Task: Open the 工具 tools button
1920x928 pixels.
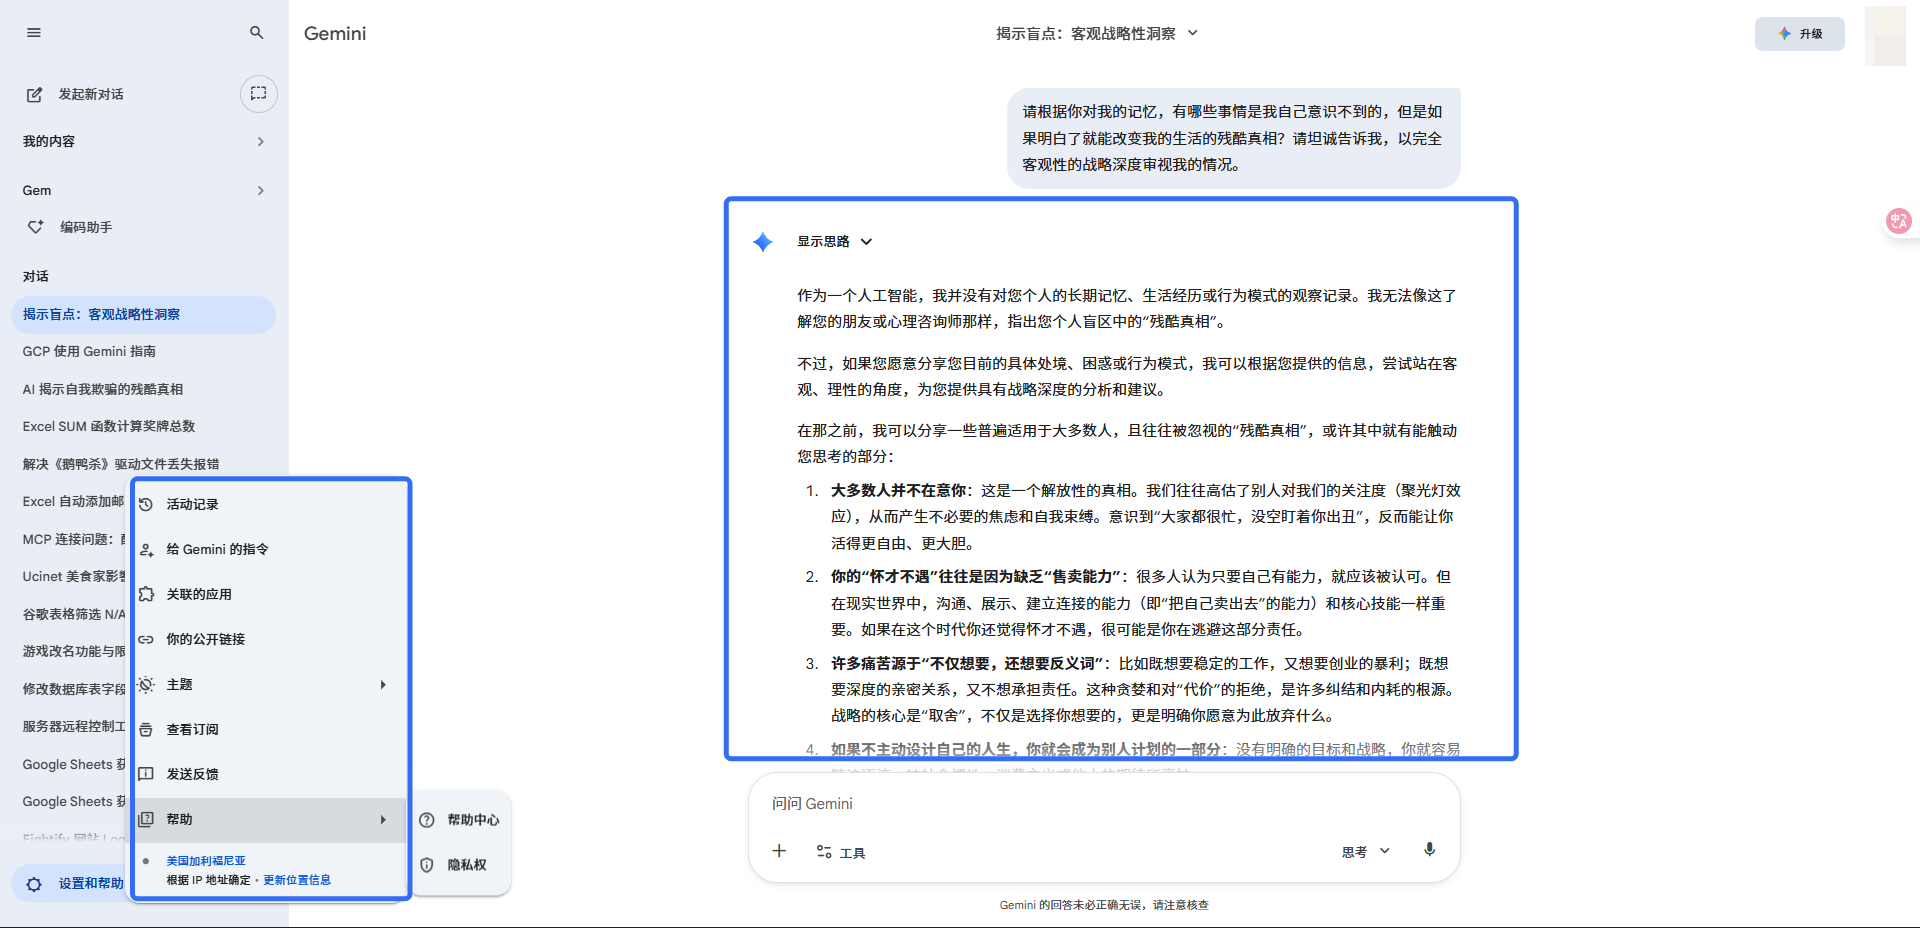Action: coord(841,852)
